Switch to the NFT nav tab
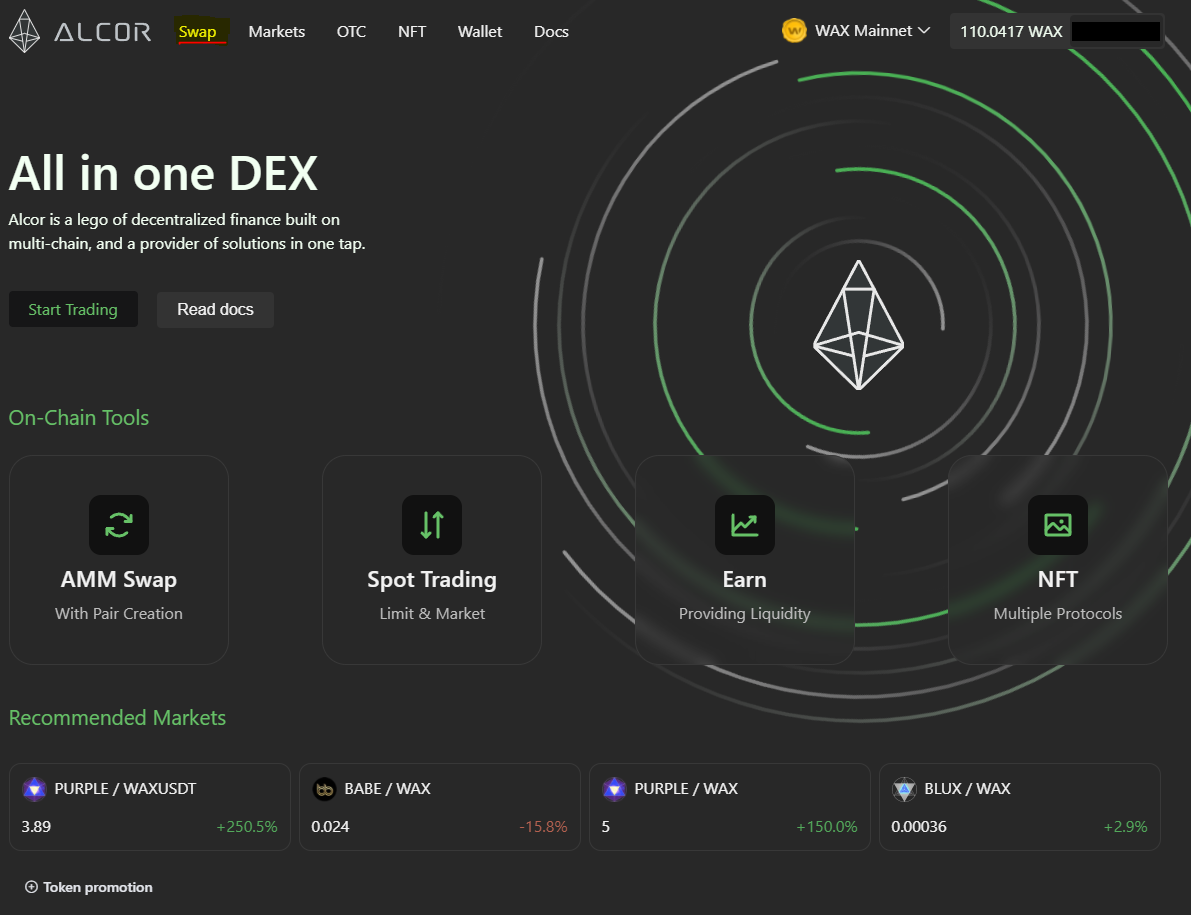Image resolution: width=1191 pixels, height=915 pixels. click(x=412, y=32)
